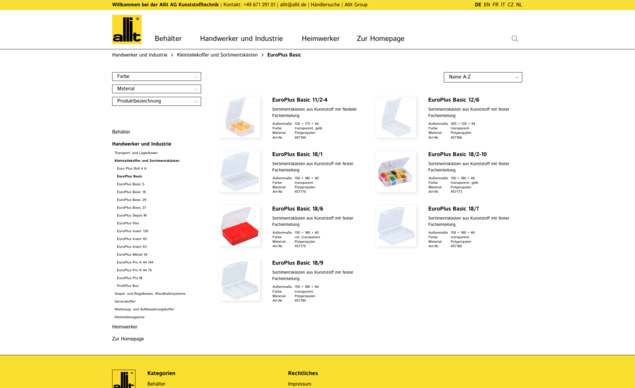Select Handwerker und Industrie in the navigation
Viewport: 635px width, 388px height.
(241, 38)
